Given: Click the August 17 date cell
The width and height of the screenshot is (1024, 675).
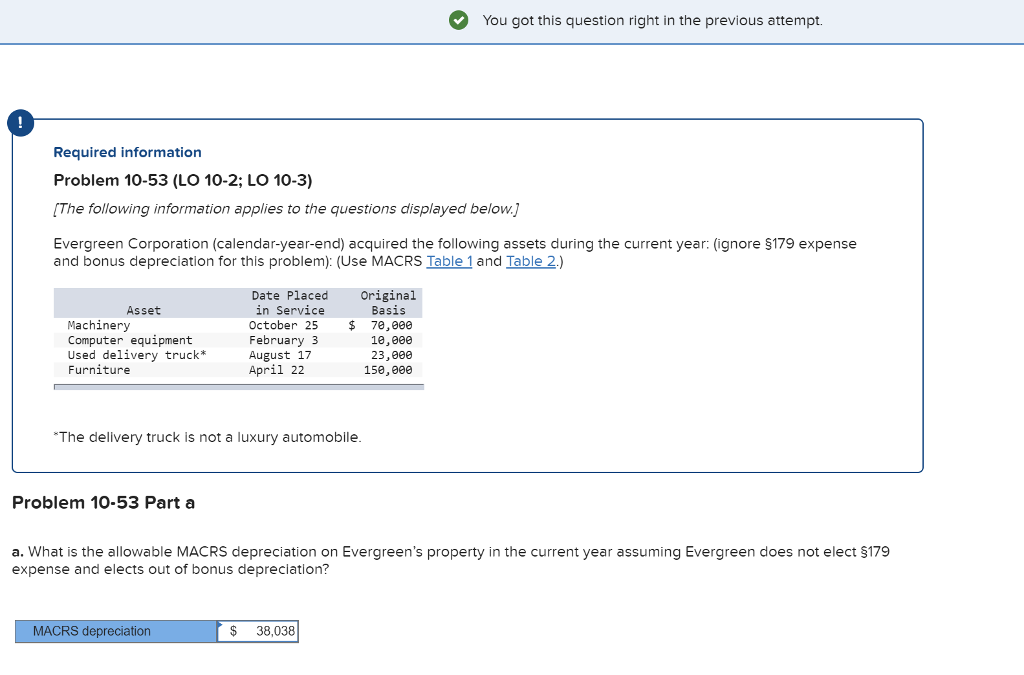Looking at the screenshot, I should coord(280,355).
